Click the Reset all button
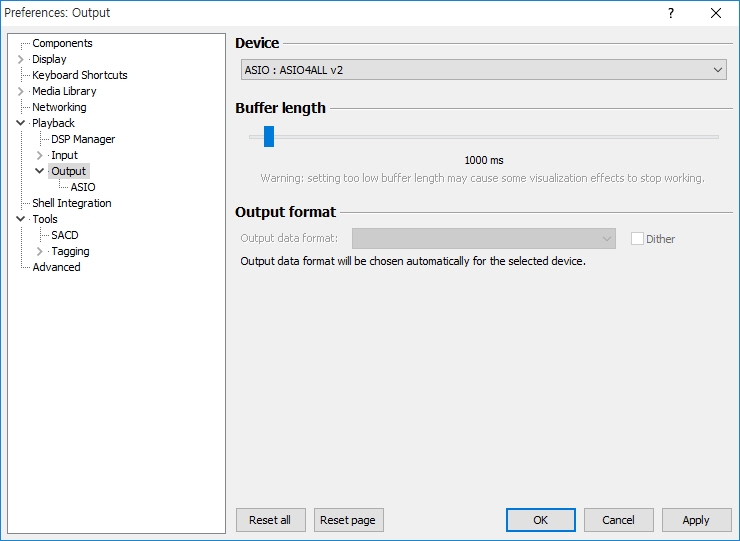 (x=270, y=520)
